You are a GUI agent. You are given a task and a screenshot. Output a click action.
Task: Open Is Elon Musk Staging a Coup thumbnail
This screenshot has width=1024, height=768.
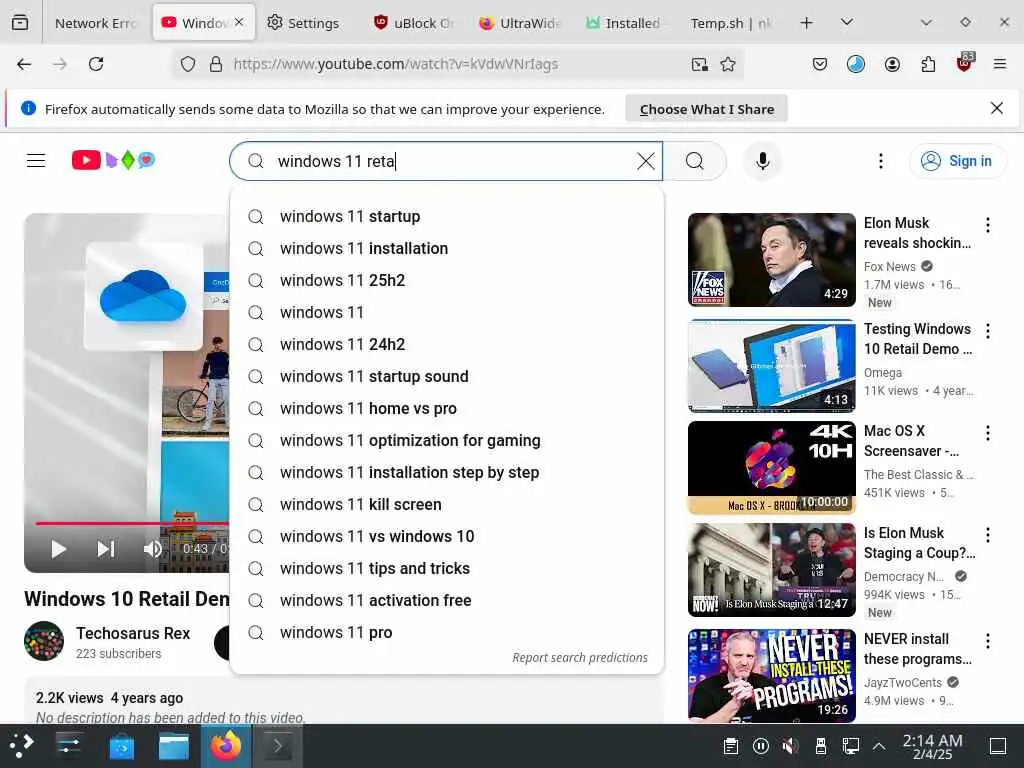click(x=771, y=570)
